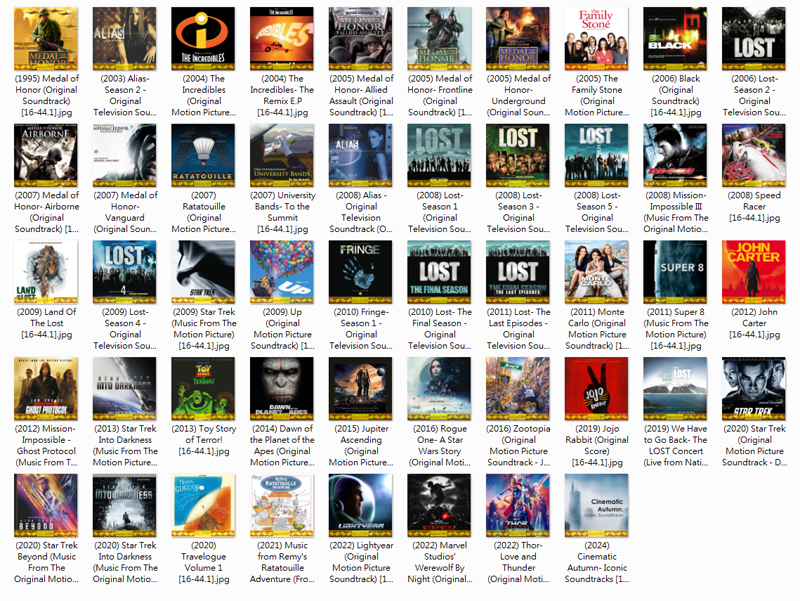Select the Jupiter Ascending thumbnail
This screenshot has height=601, width=800.
point(361,389)
